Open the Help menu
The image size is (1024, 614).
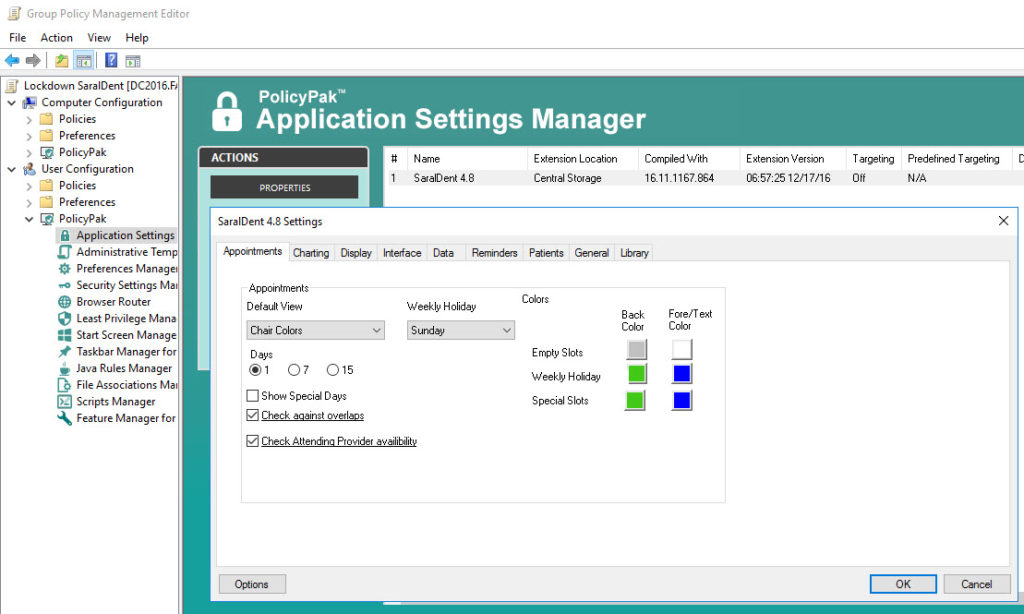pyautogui.click(x=137, y=38)
